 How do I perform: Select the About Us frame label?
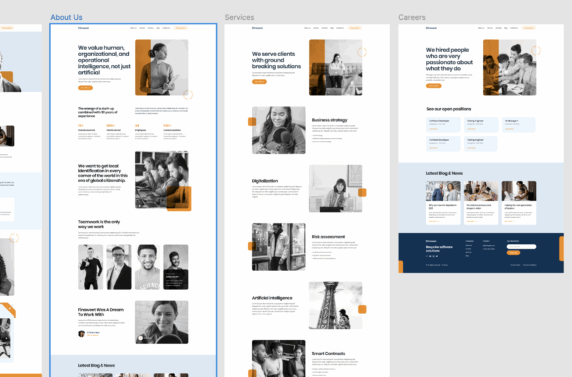[66, 17]
